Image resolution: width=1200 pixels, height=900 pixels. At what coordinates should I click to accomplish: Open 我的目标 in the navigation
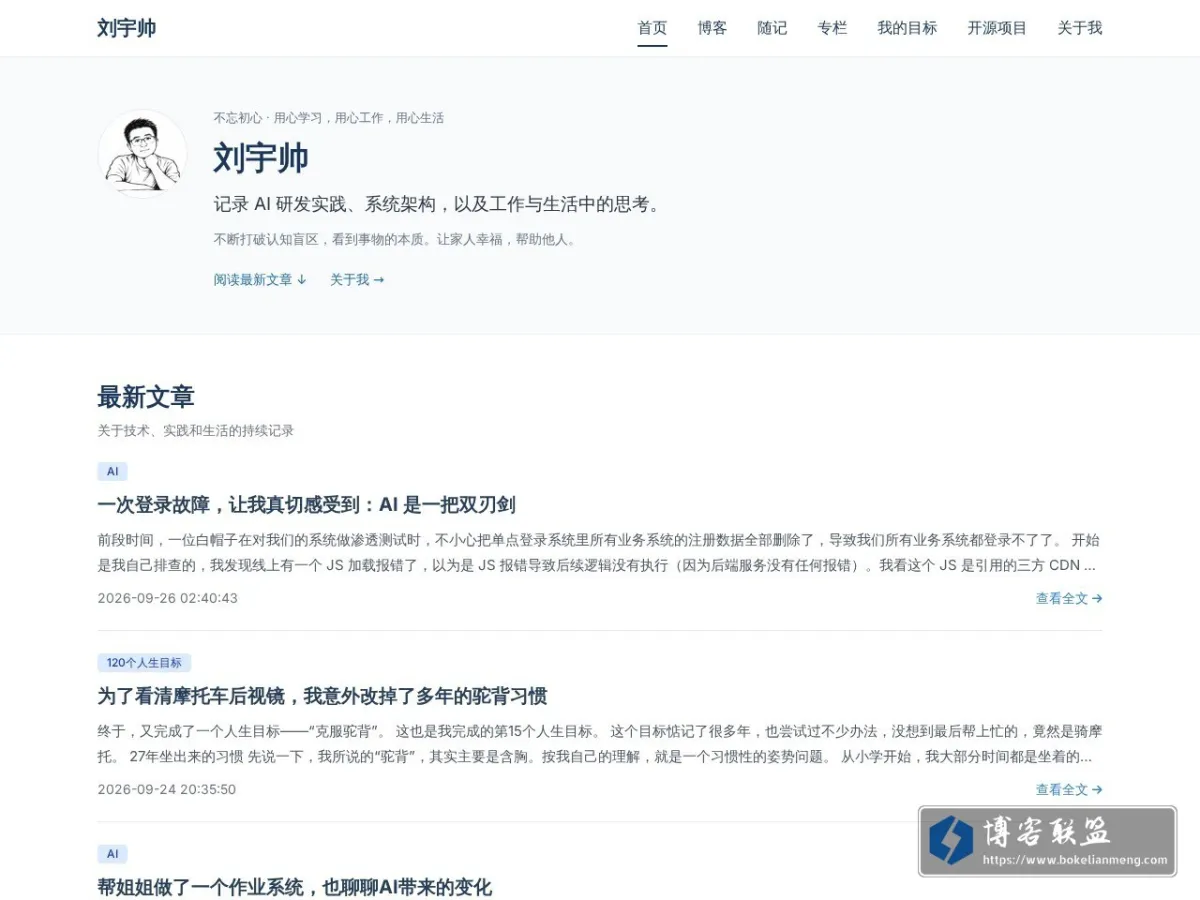click(907, 28)
